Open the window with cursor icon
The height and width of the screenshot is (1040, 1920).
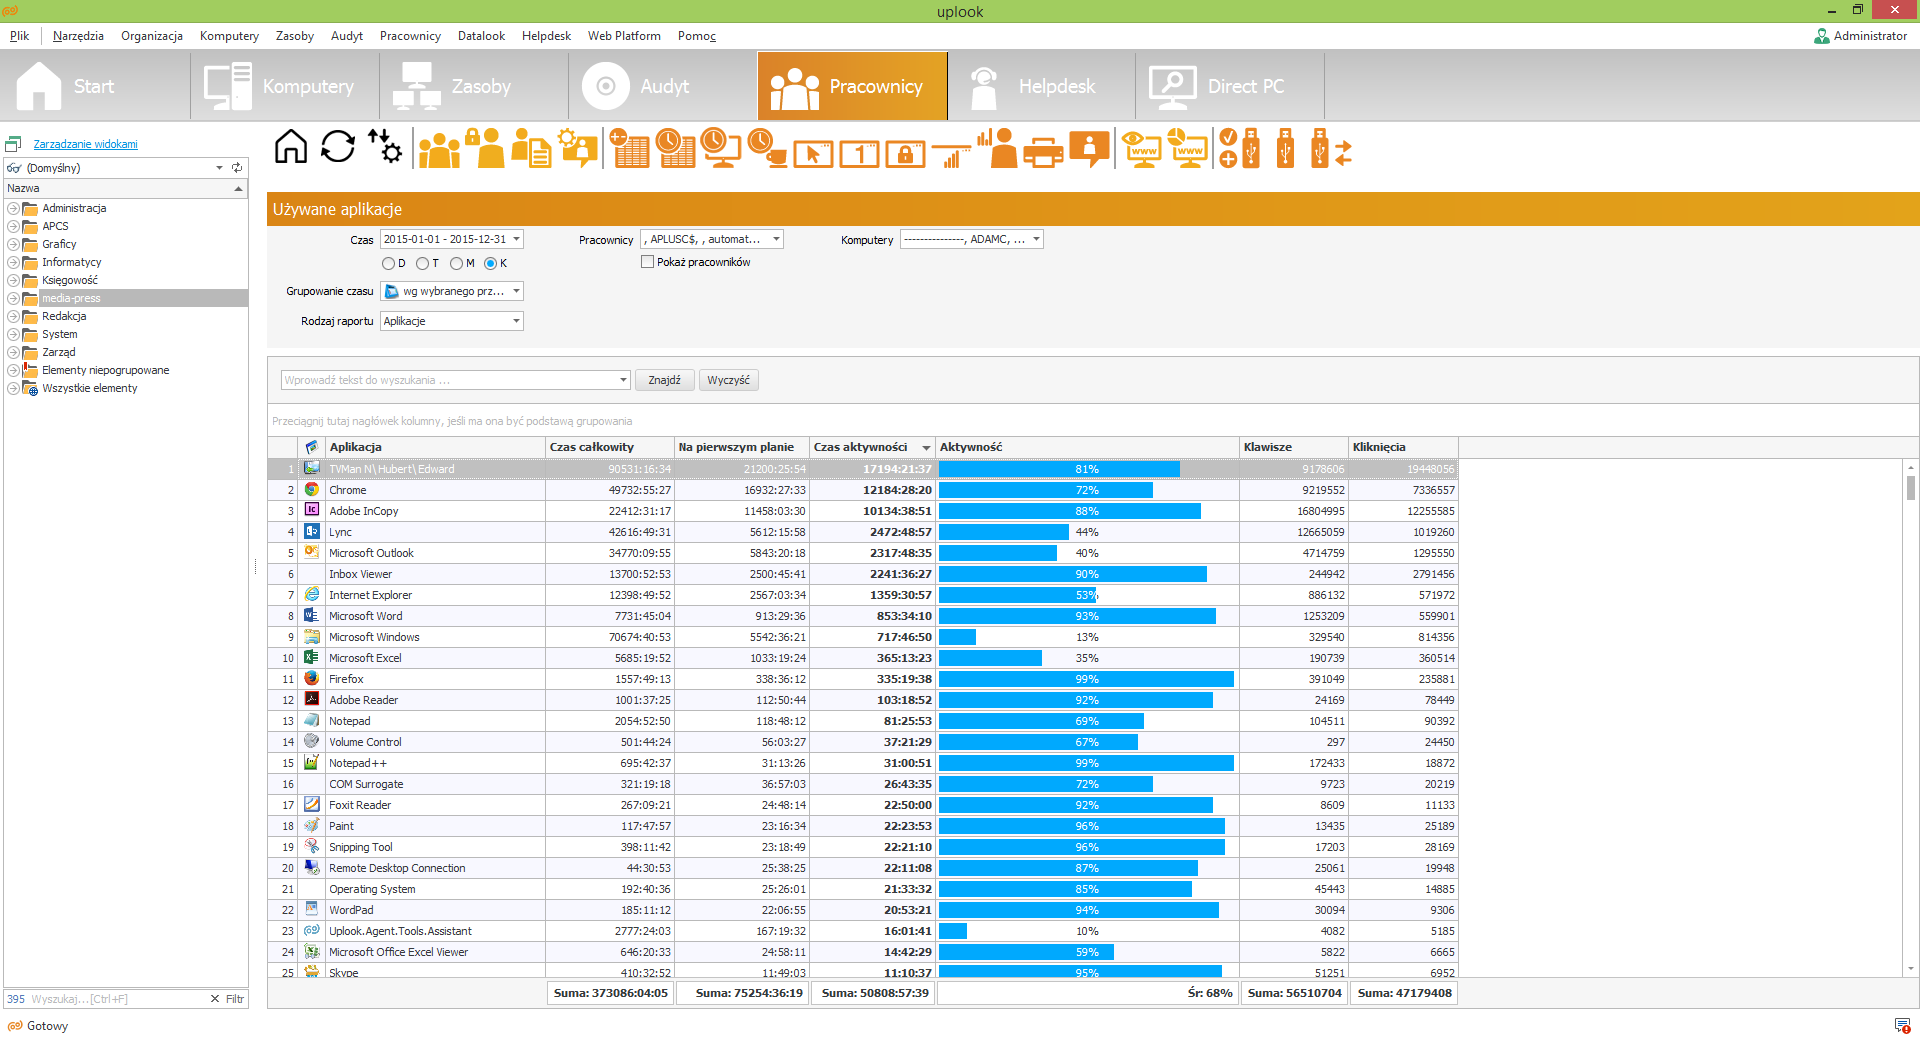[x=813, y=153]
